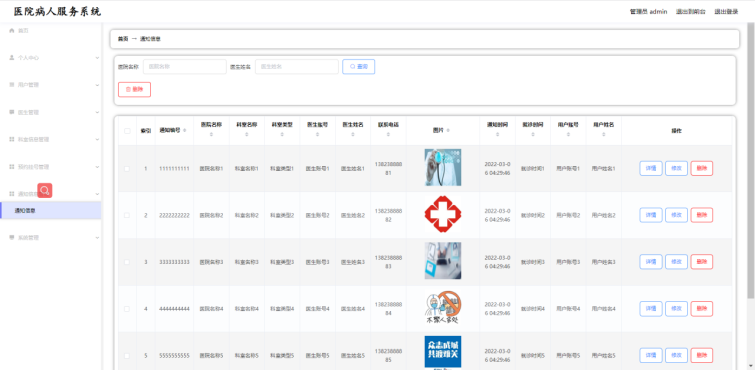Expand the 个人中心 sidebar menu

tap(51, 58)
